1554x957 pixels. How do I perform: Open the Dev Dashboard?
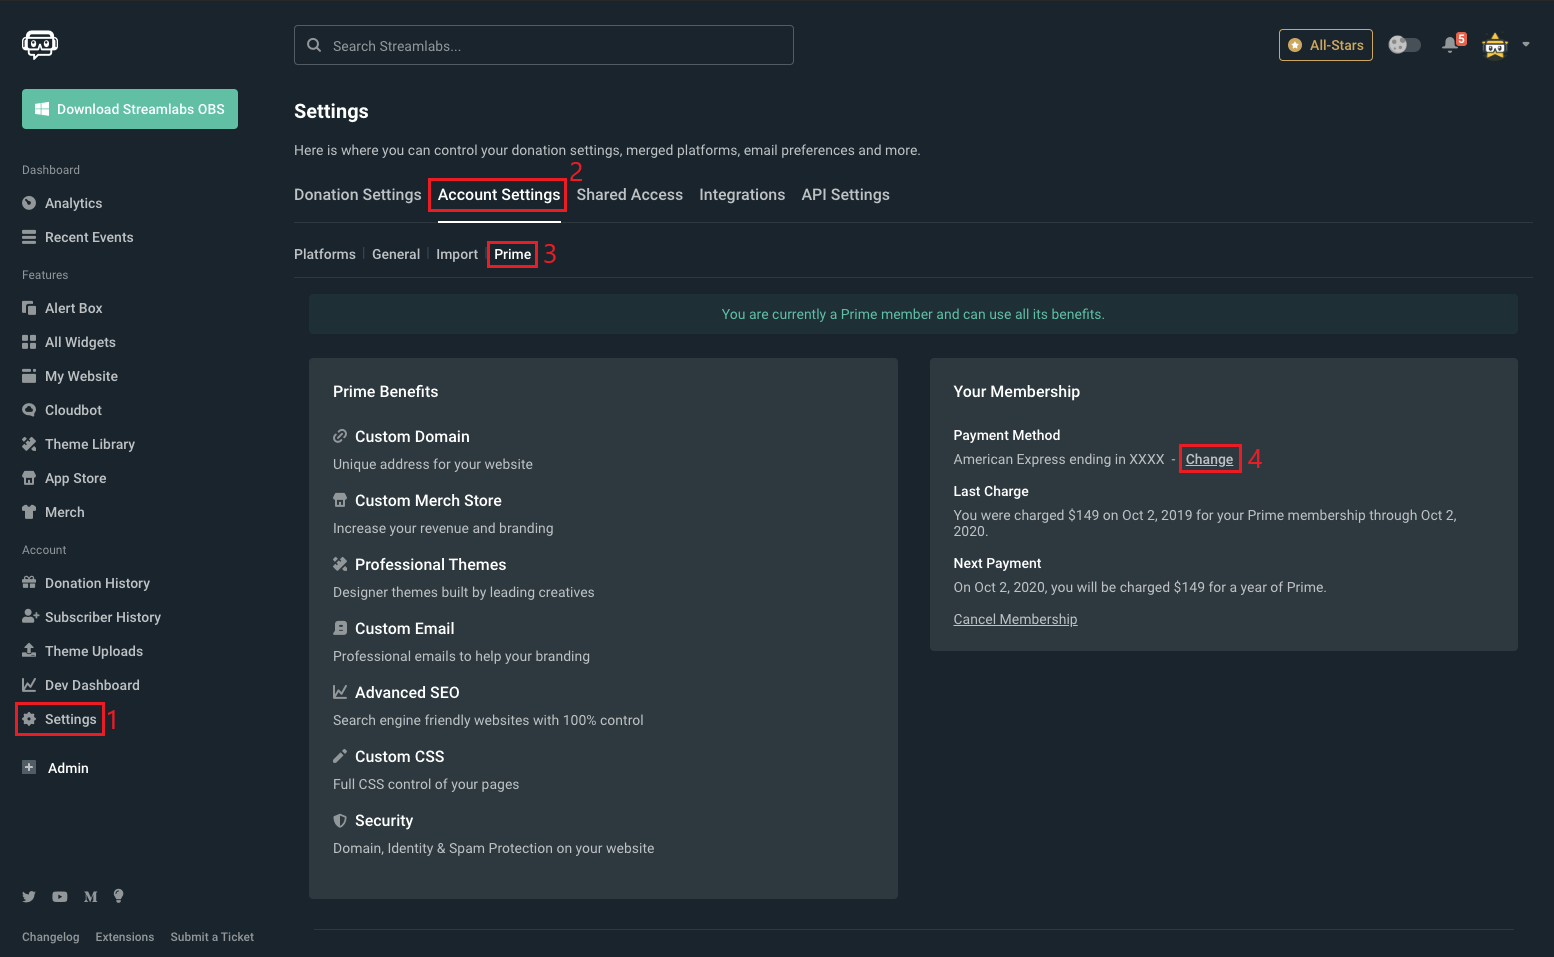tap(81, 685)
